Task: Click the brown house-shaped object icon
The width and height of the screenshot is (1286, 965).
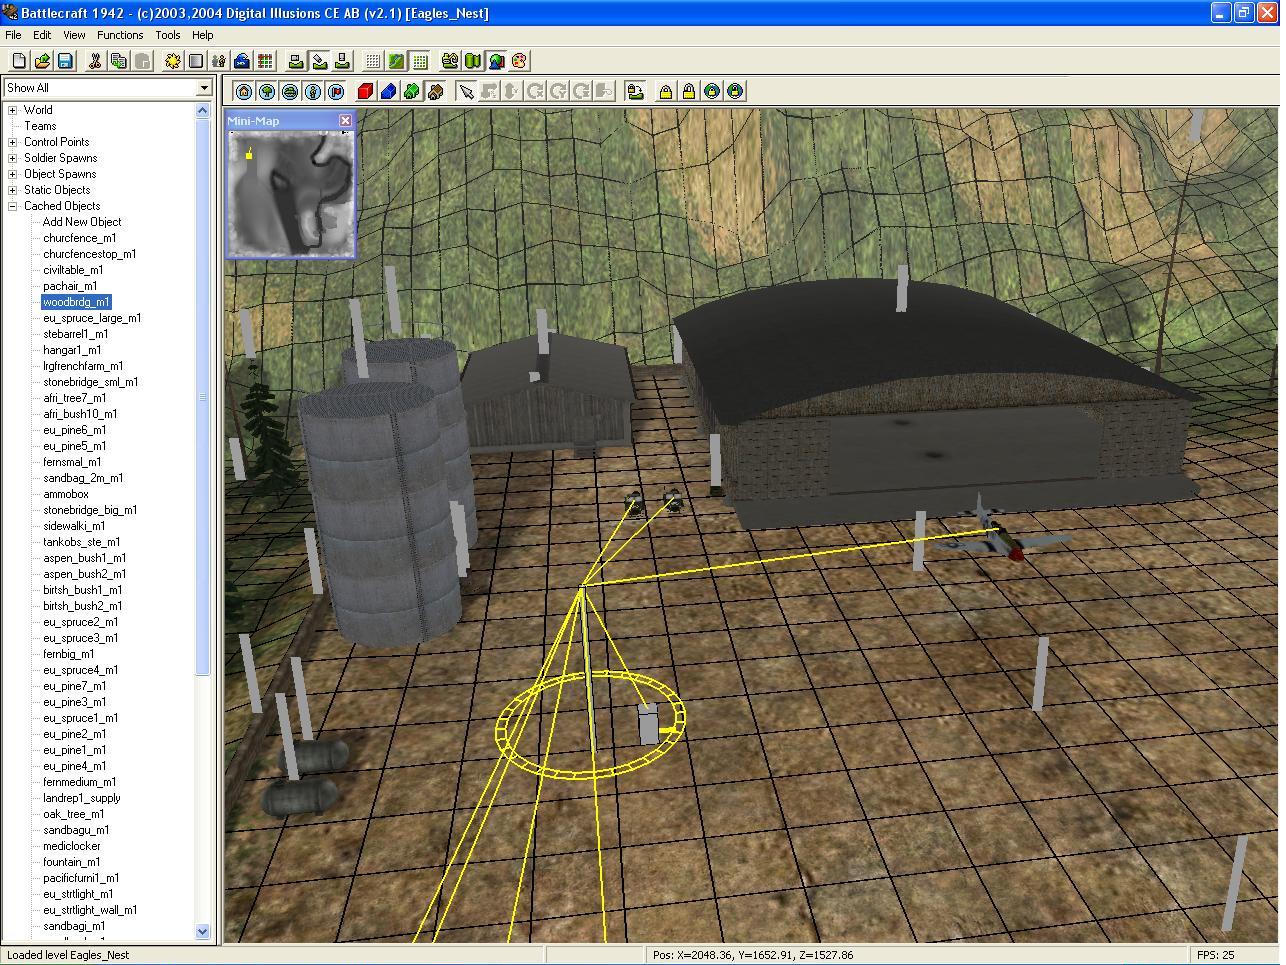Action: click(x=435, y=91)
